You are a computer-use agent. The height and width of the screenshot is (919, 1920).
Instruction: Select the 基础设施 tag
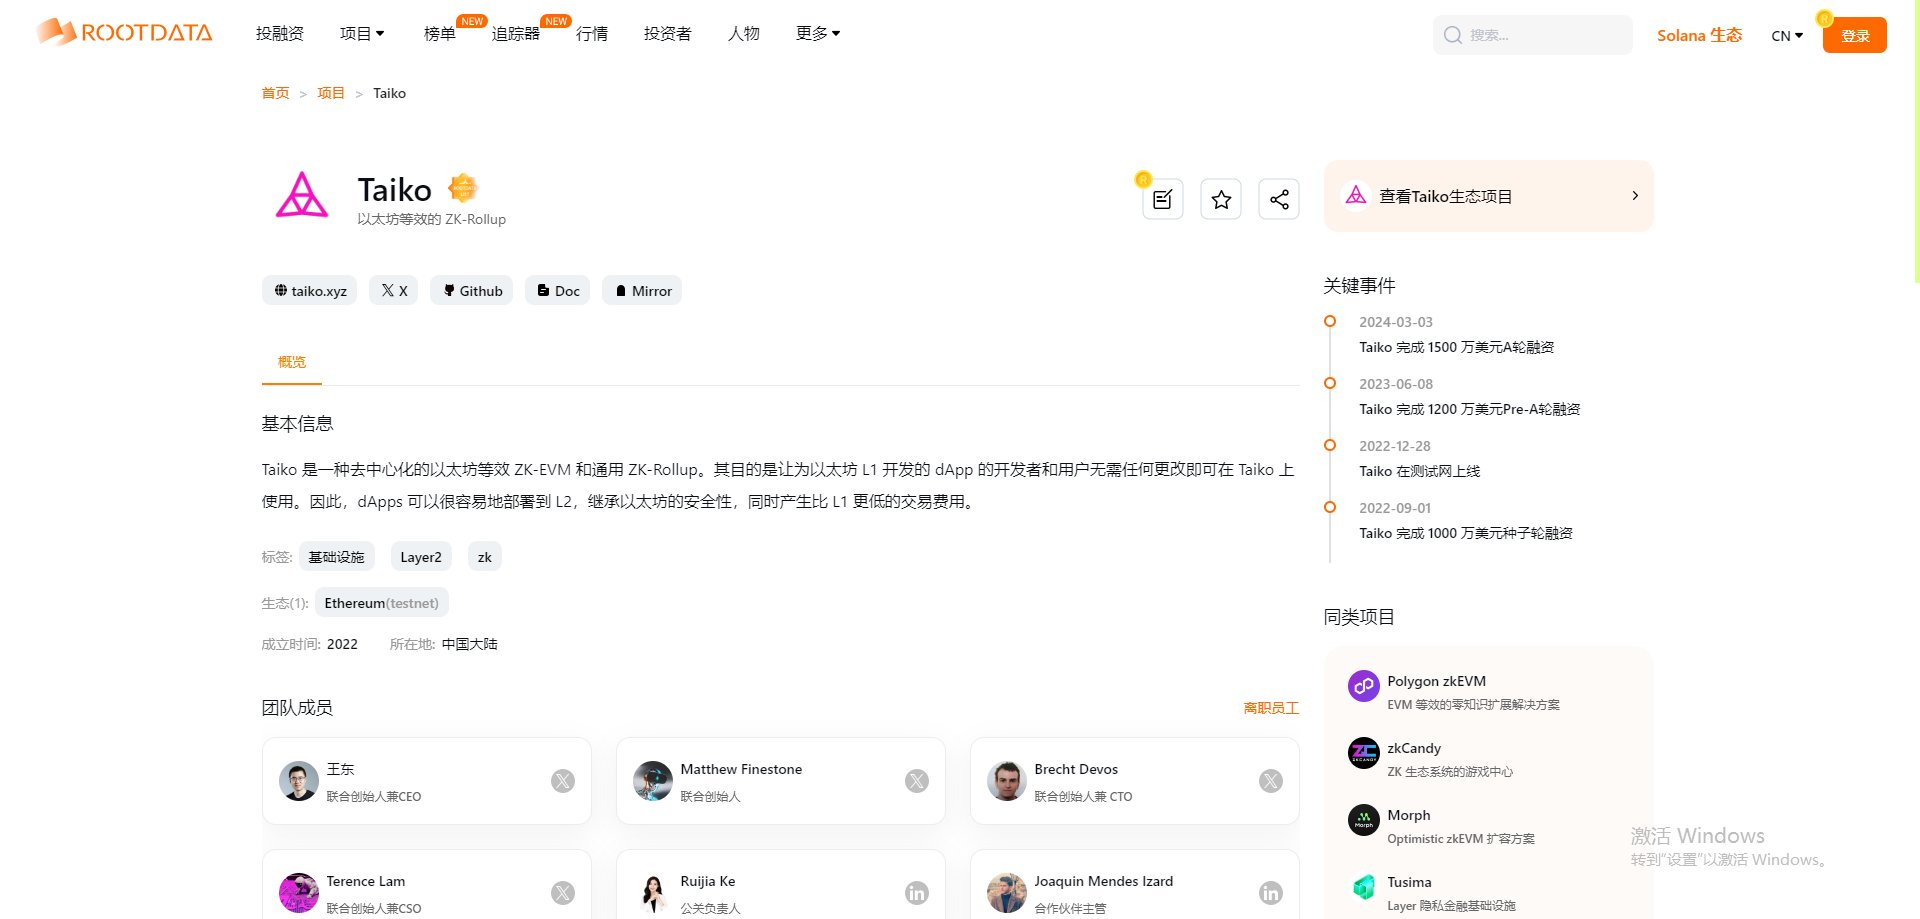tap(337, 557)
